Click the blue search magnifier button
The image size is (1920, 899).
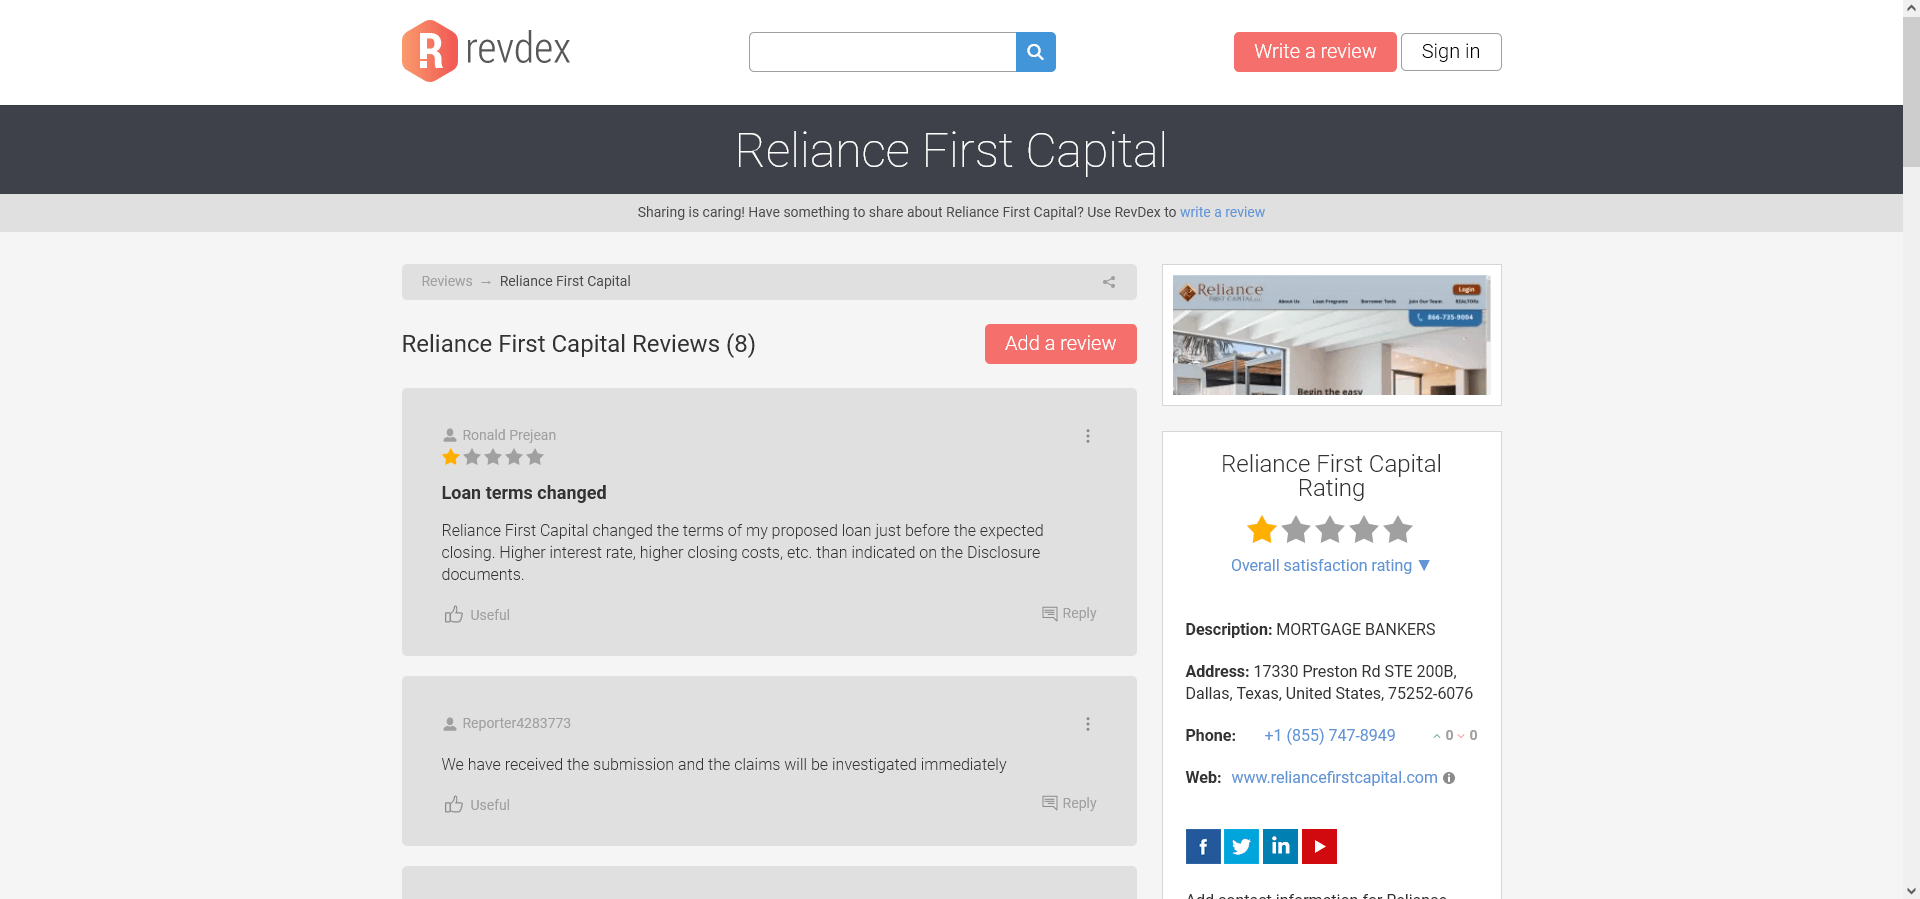tap(1036, 52)
